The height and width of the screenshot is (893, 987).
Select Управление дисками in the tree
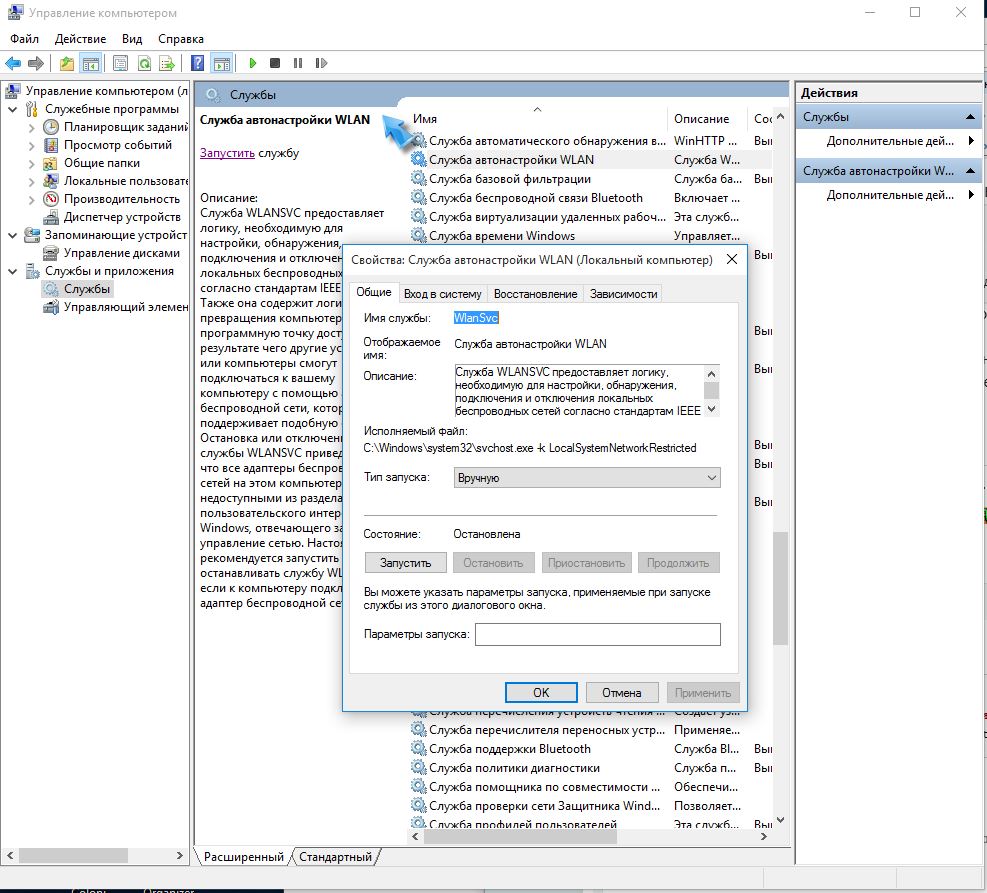(x=121, y=253)
